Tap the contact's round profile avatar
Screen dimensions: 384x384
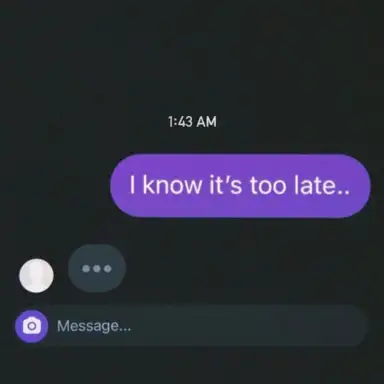(x=36, y=275)
